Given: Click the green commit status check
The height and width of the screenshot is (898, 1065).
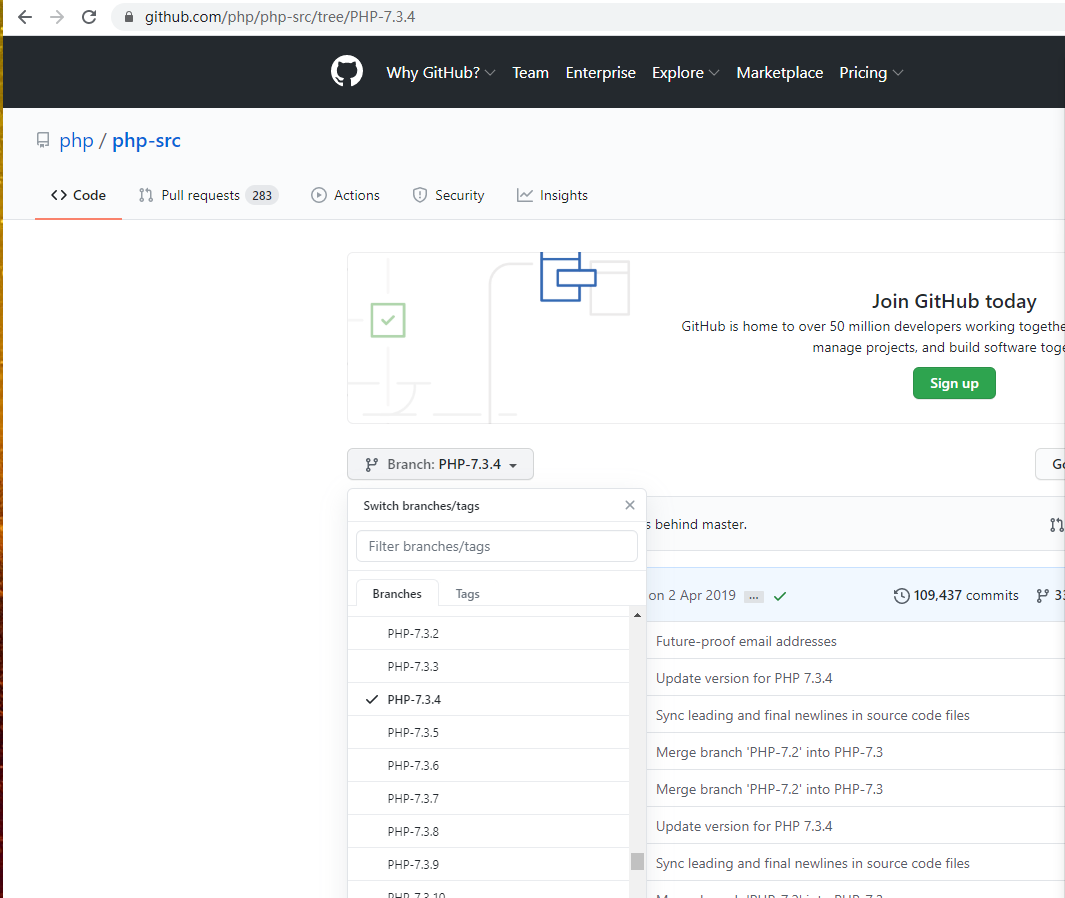Looking at the screenshot, I should click(779, 595).
